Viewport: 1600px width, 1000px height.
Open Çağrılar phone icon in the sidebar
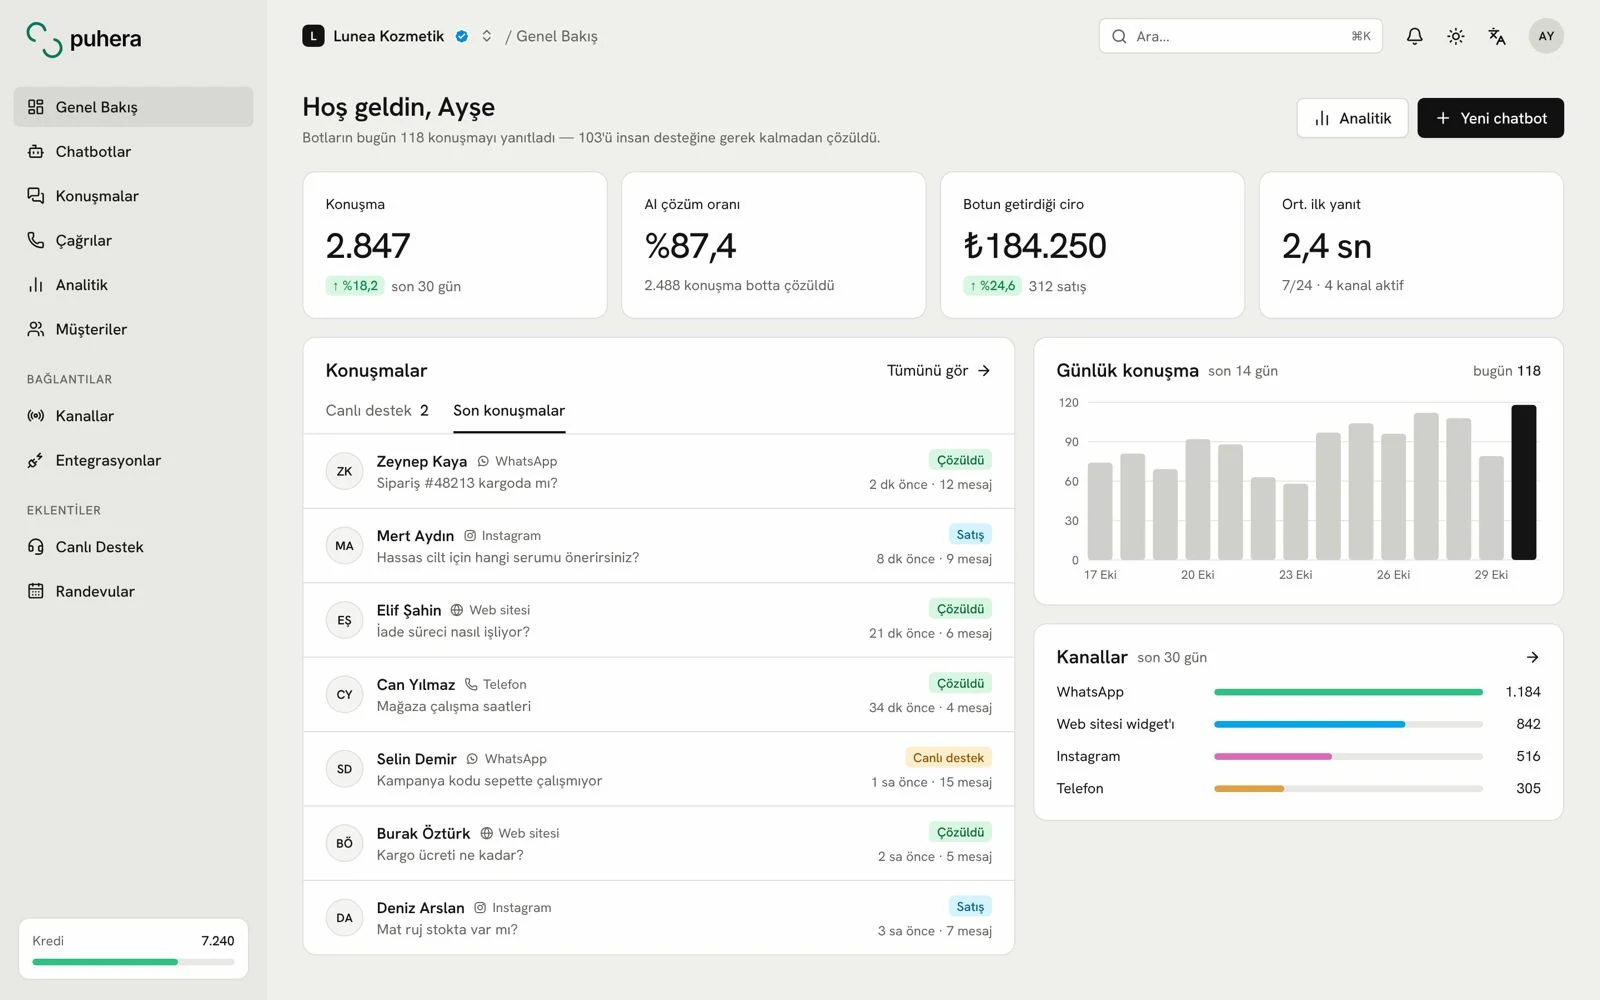(36, 240)
